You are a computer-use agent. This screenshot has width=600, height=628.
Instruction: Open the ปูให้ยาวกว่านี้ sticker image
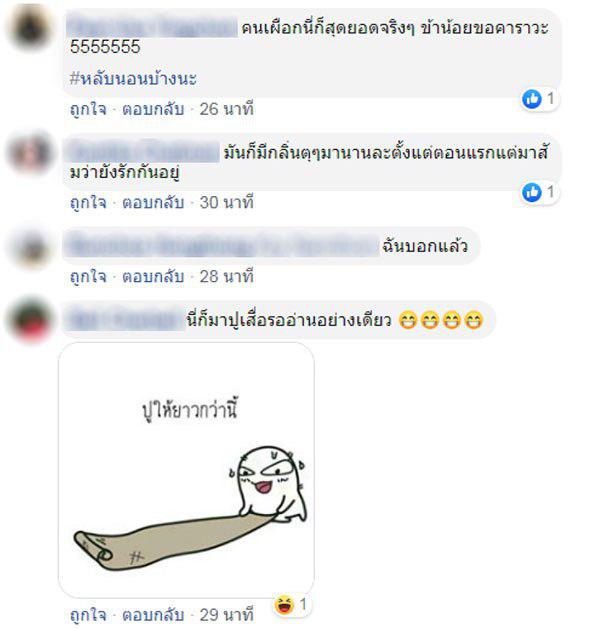click(x=186, y=470)
